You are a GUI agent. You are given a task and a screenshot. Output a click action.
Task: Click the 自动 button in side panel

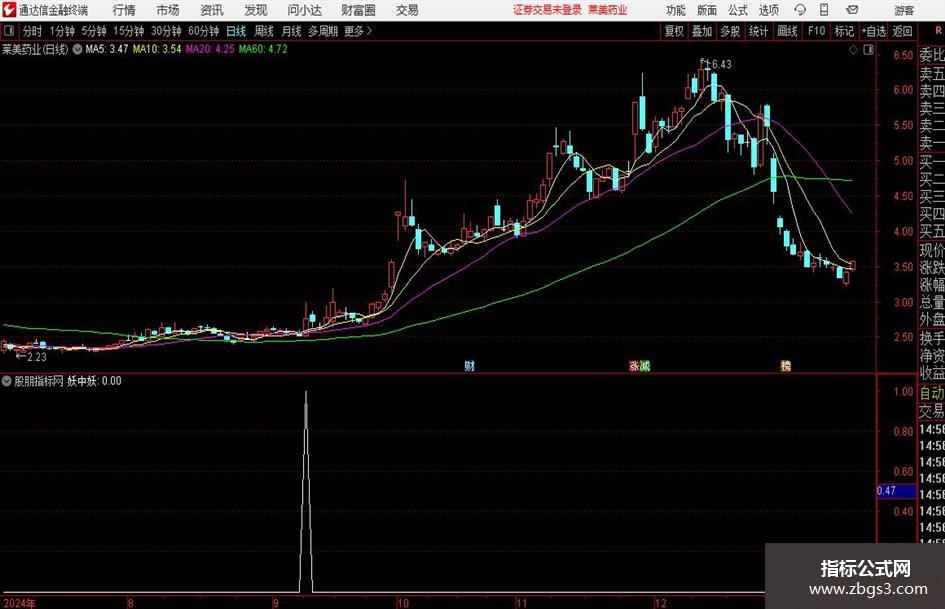coord(932,393)
